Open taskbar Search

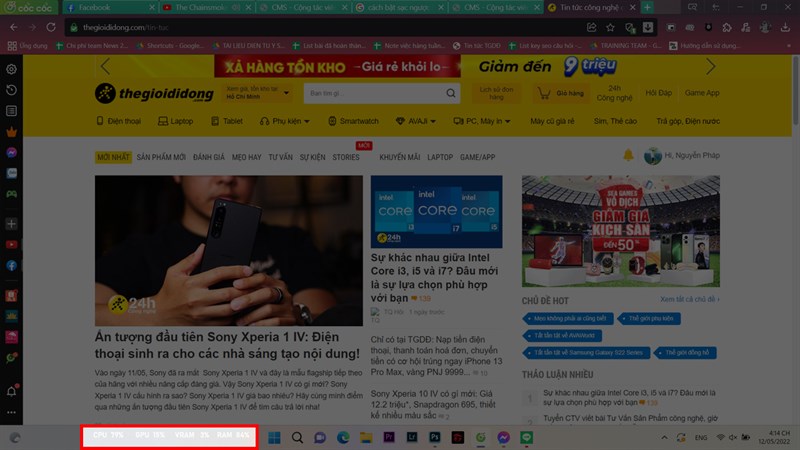tap(297, 438)
